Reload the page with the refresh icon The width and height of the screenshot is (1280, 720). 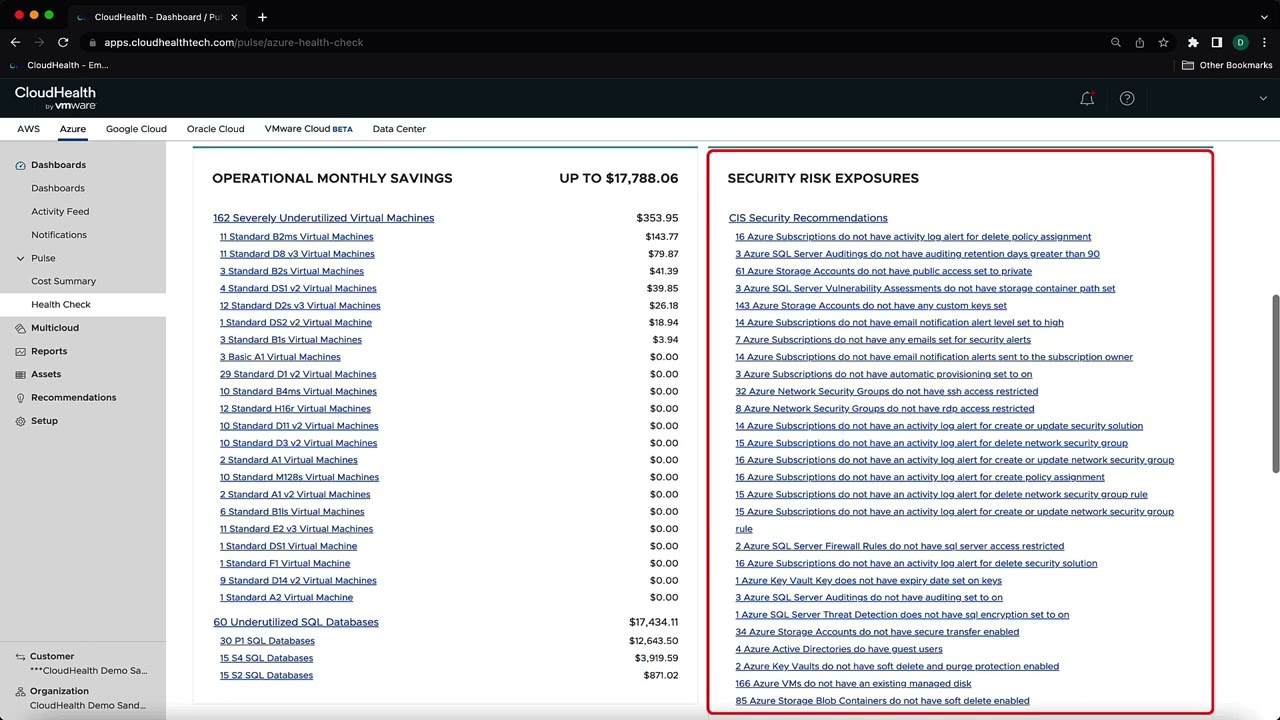tap(63, 42)
